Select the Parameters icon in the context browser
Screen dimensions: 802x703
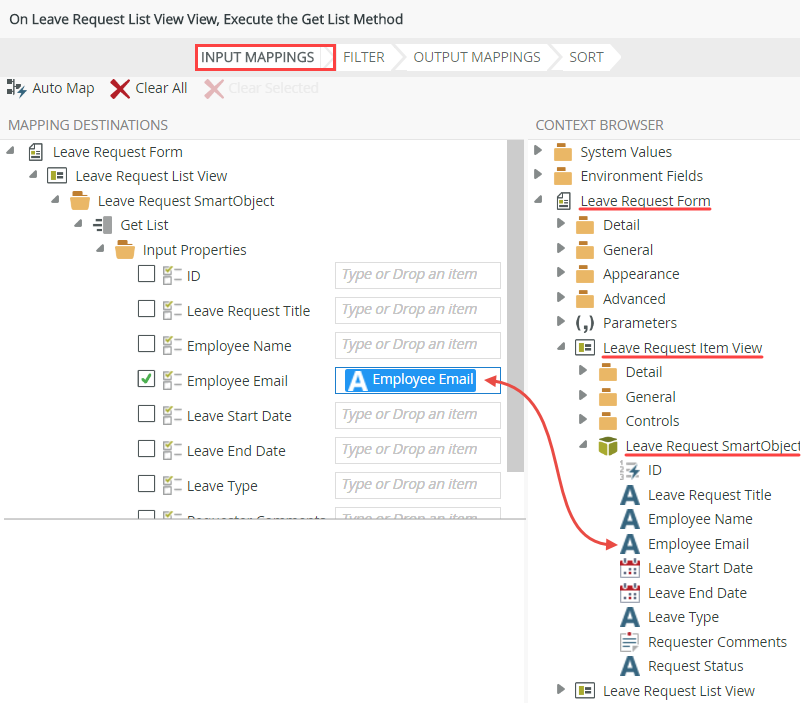coord(585,323)
